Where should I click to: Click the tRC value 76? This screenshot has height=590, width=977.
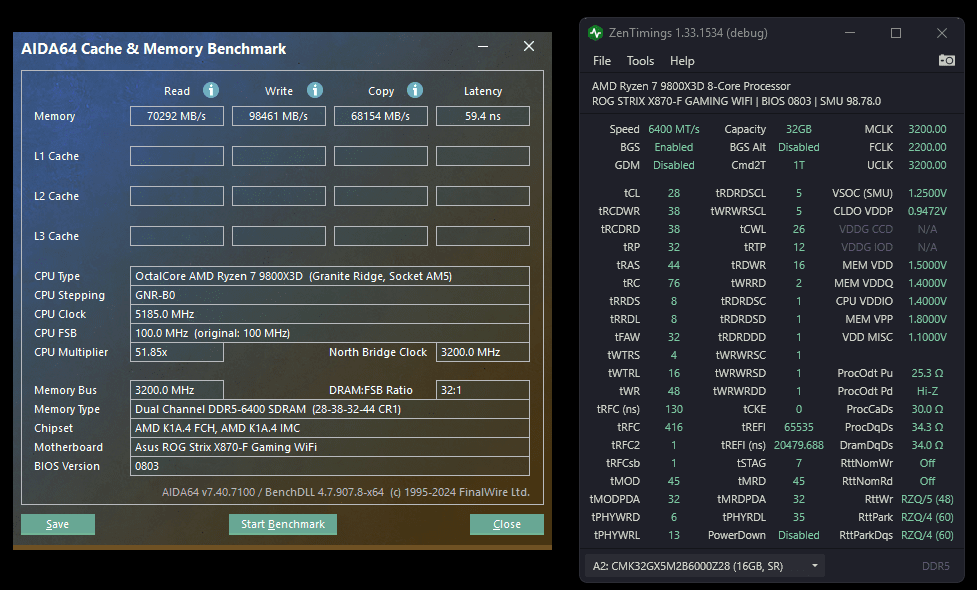(674, 283)
